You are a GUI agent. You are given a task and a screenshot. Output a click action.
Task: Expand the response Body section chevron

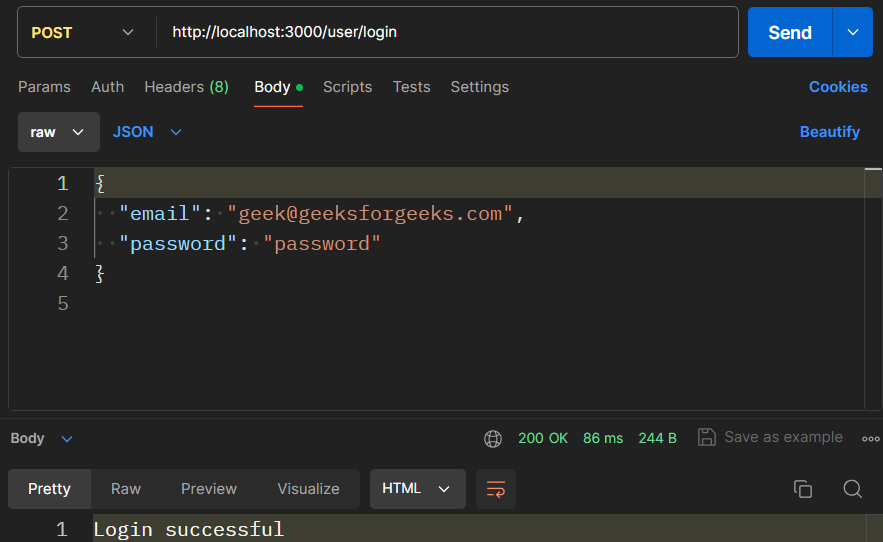coord(67,438)
